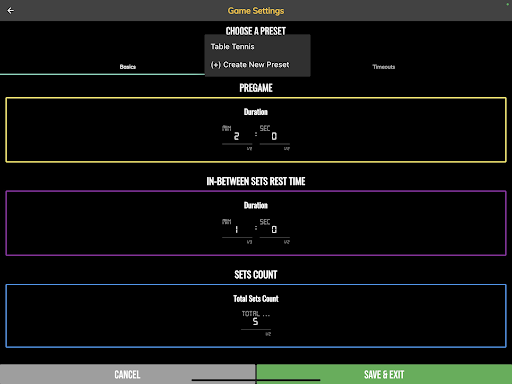Click the Cancel button

point(128,374)
